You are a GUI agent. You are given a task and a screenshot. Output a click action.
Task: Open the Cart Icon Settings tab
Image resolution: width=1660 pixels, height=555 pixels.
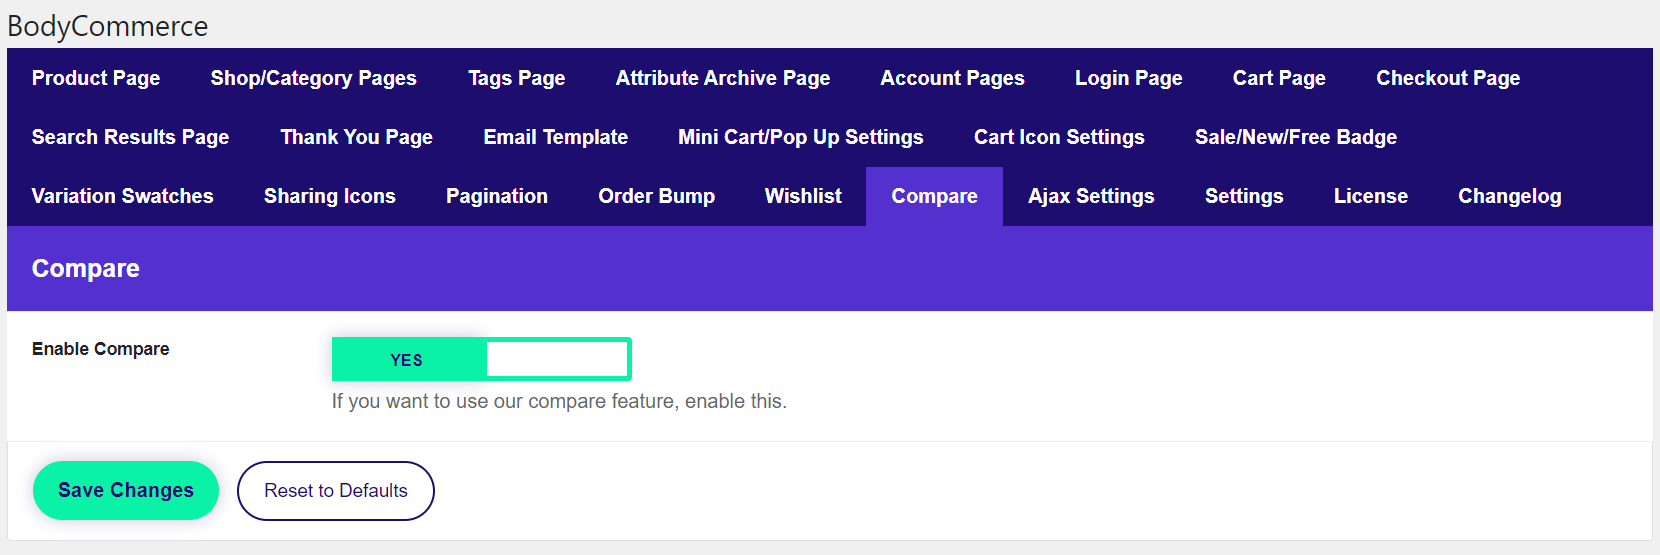pos(1059,137)
